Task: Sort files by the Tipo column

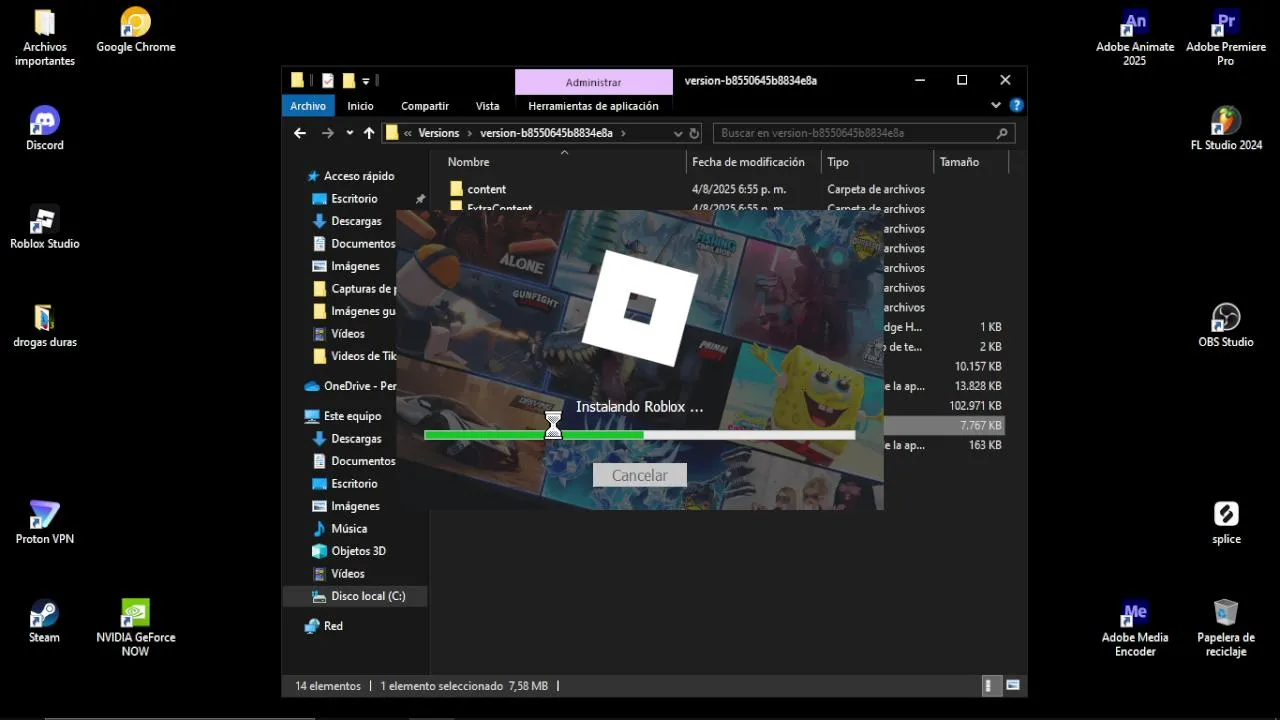Action: click(x=838, y=162)
